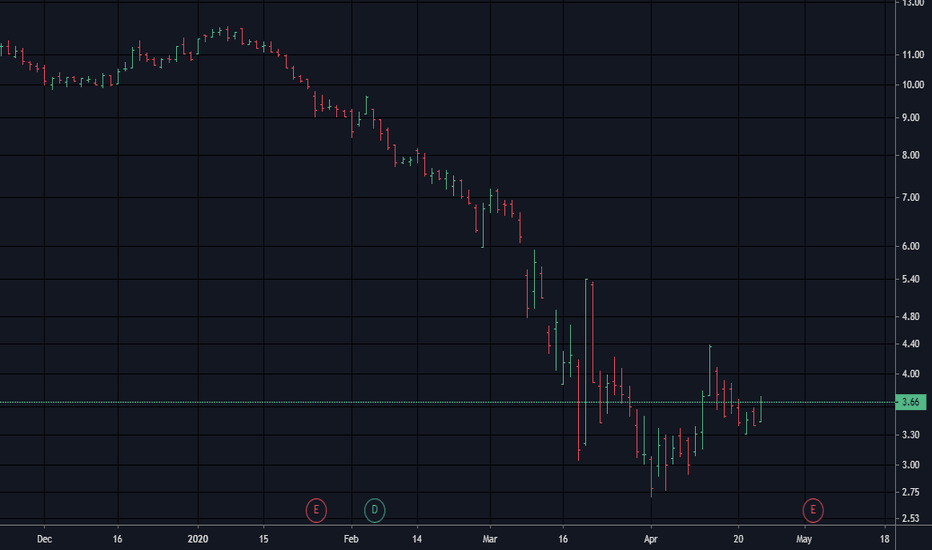932x550 pixels.
Task: Click the 4.40 price axis label
Action: point(911,344)
